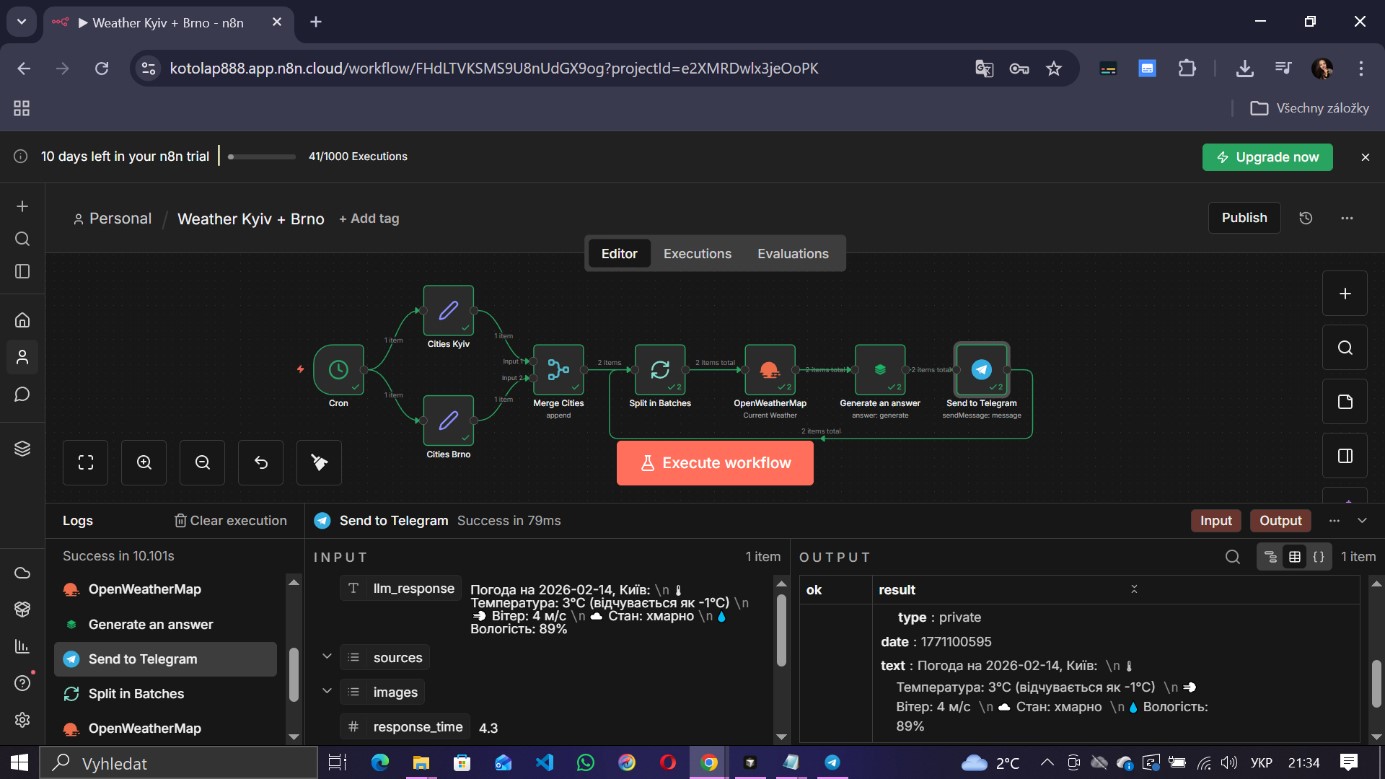Image resolution: width=1385 pixels, height=779 pixels.
Task: Open the sidebar search icon
Action: tap(22, 239)
